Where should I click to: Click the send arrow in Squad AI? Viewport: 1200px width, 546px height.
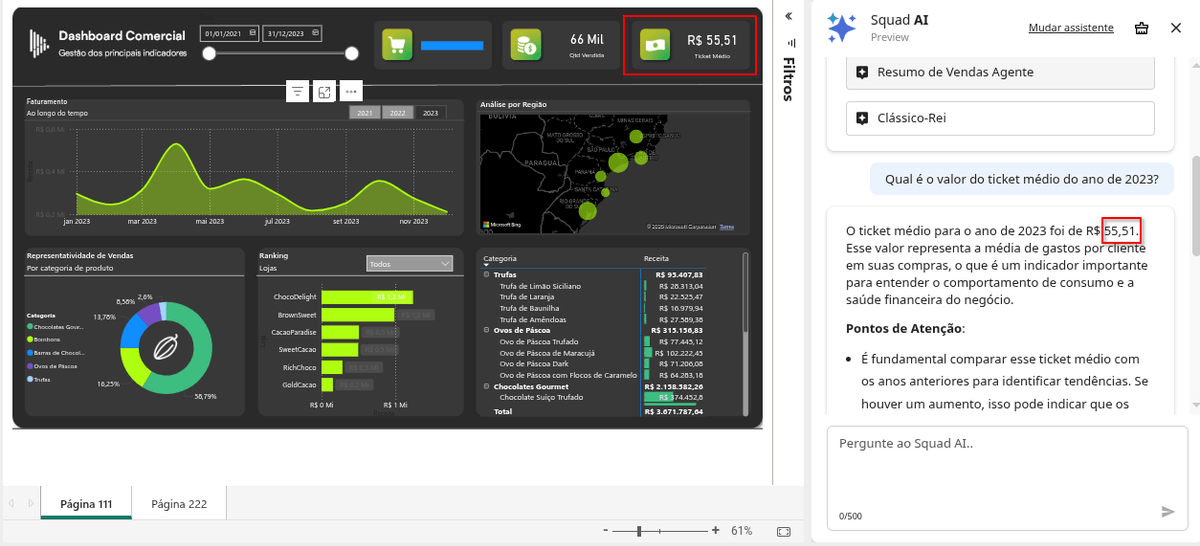point(1167,512)
